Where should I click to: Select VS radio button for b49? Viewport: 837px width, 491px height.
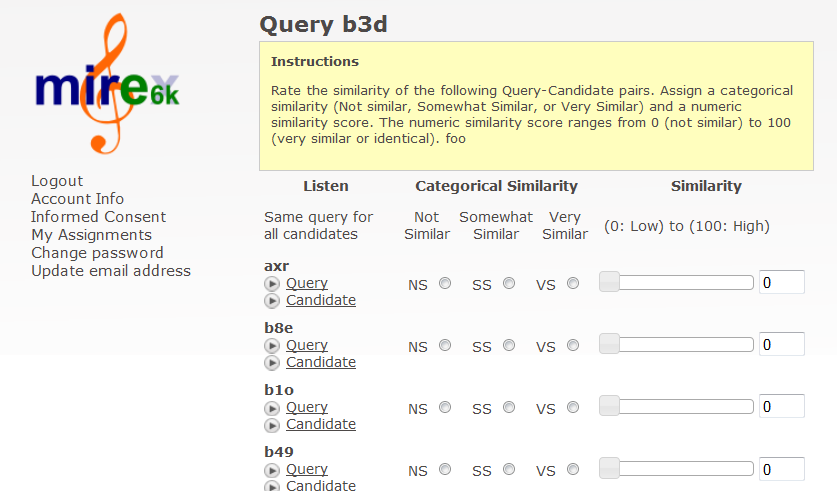(x=573, y=469)
